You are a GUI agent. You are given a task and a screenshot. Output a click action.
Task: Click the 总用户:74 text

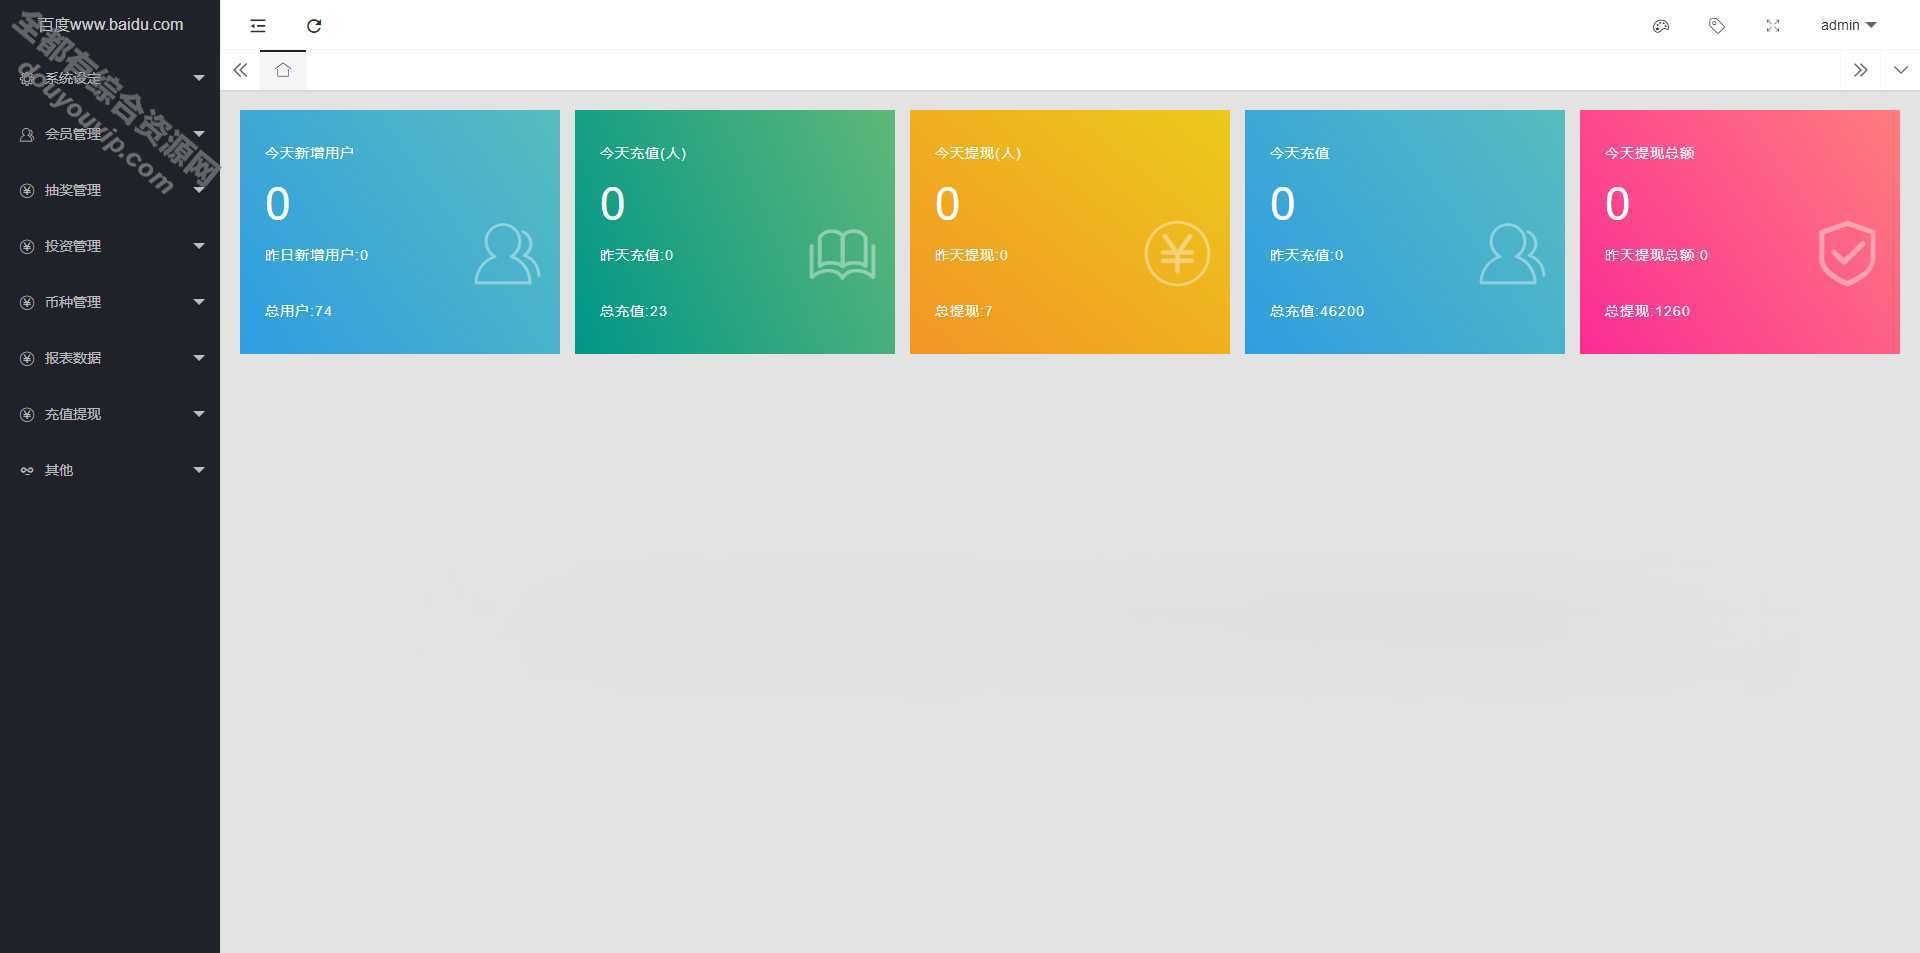[x=298, y=311]
